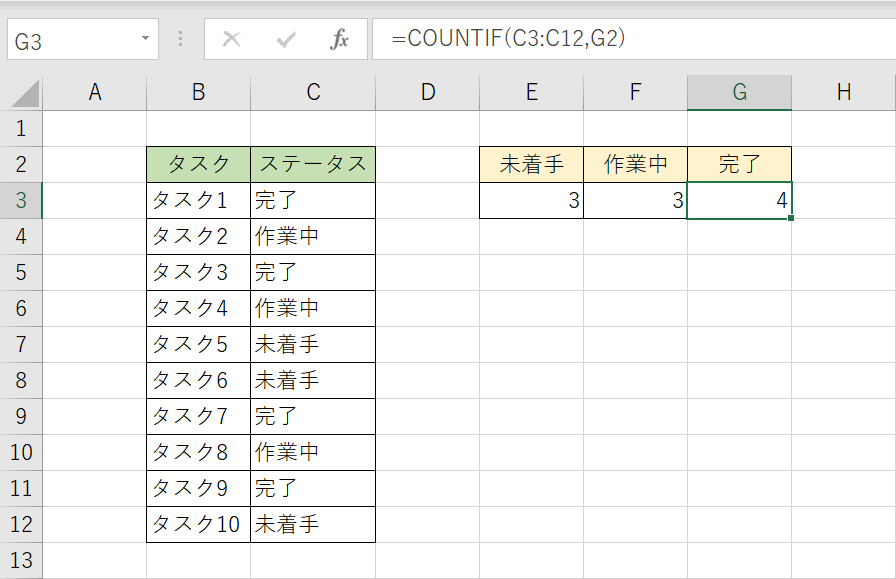Click the Insert Function fx icon
The width and height of the screenshot is (896, 579).
pyautogui.click(x=340, y=40)
